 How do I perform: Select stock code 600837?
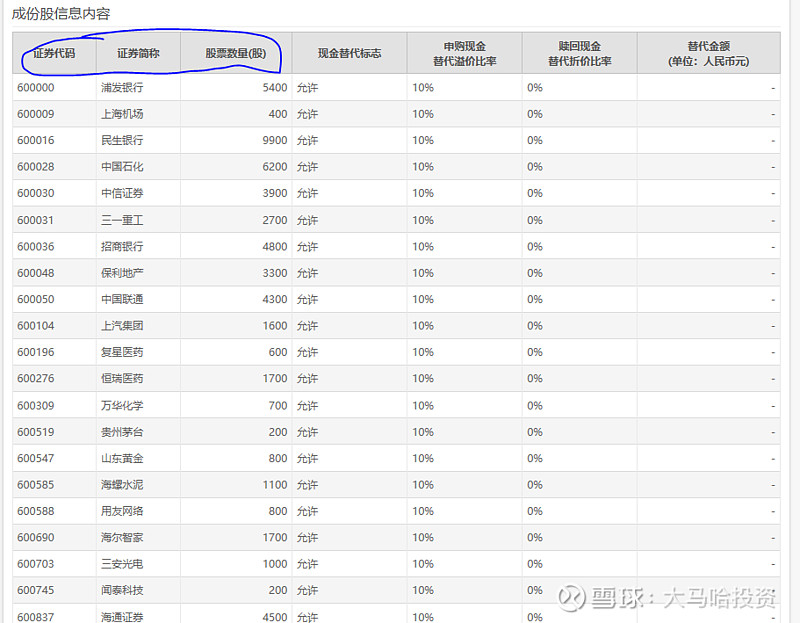[36, 617]
